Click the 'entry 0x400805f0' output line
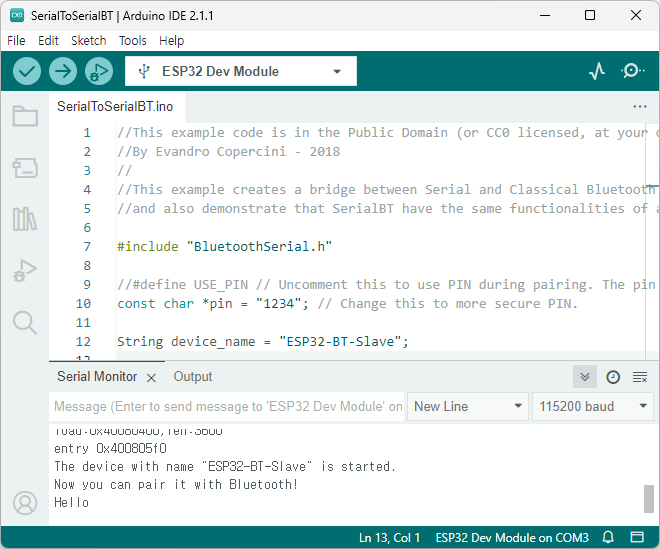Screen dimensions: 660x549 pos(110,449)
